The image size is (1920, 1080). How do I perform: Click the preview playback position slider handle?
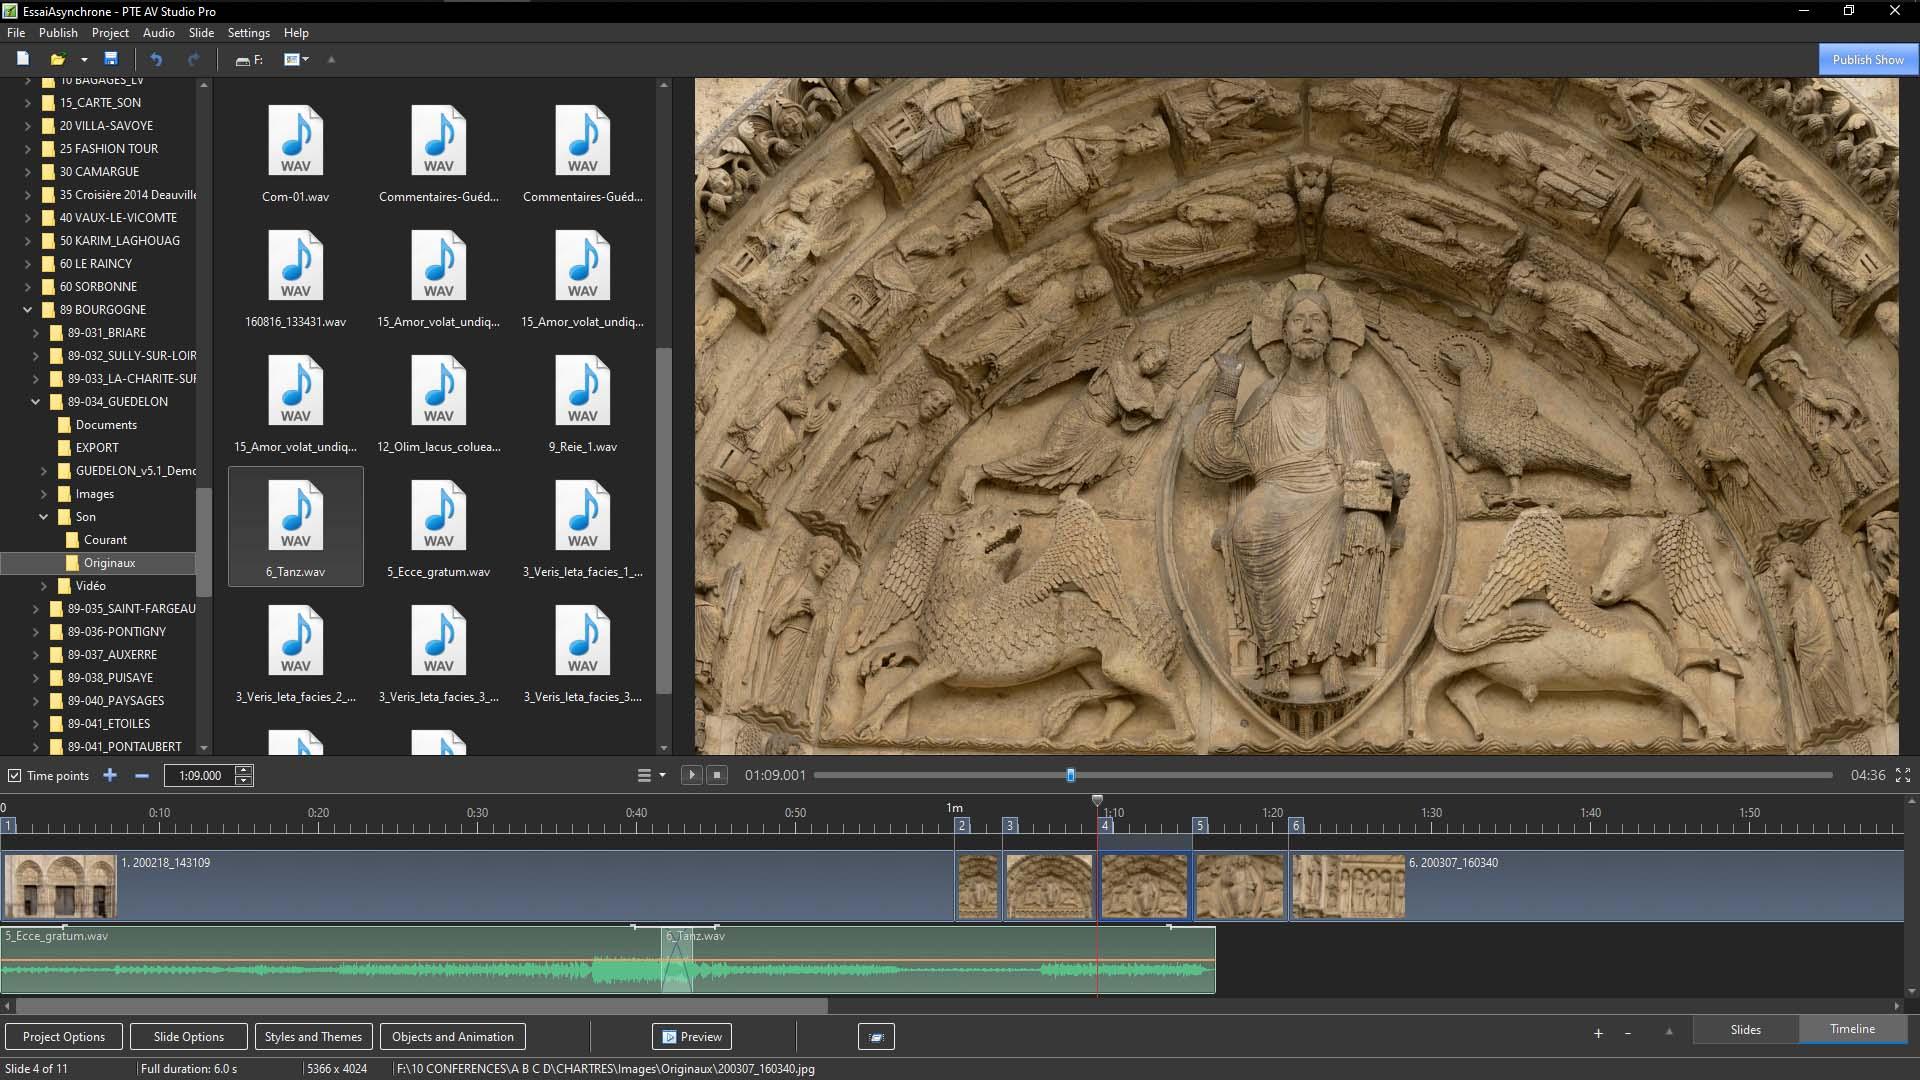(1071, 775)
